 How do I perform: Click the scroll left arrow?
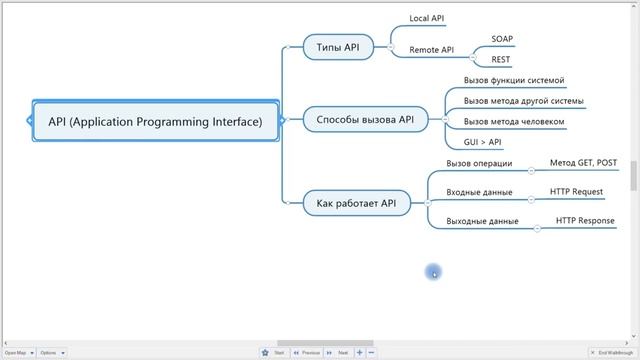pos(5,343)
